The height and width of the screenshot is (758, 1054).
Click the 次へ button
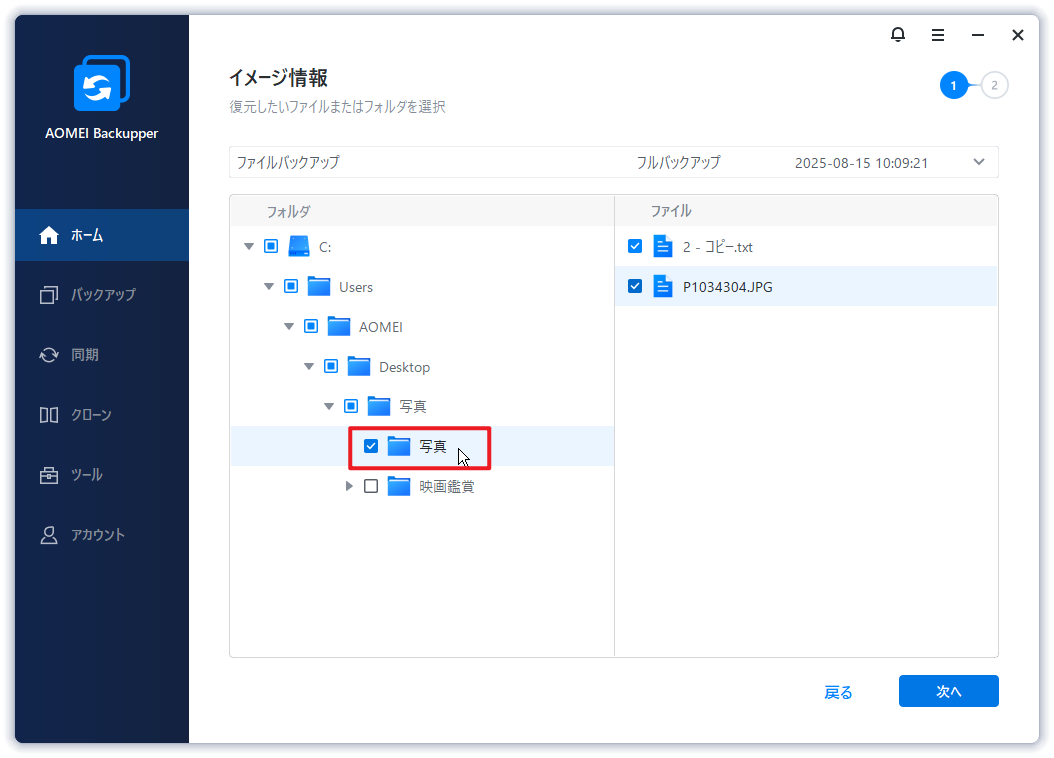pos(948,691)
